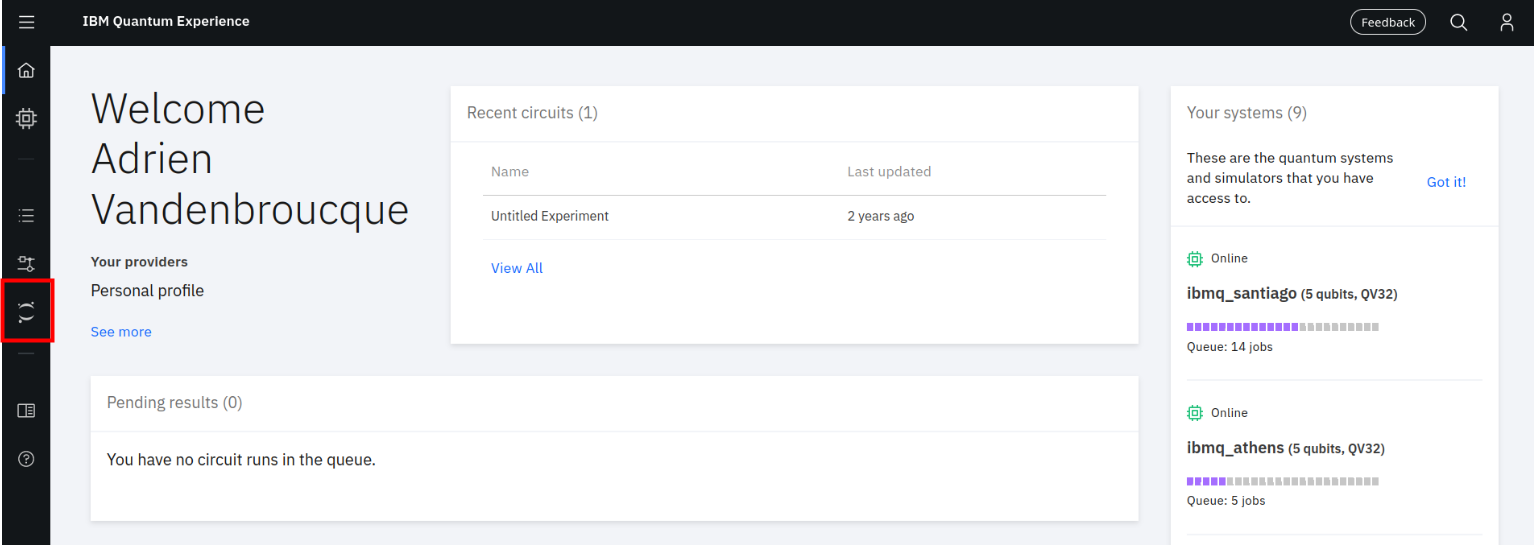Click the Last updated column header
Viewport: 1535px width, 547px height.
coord(889,172)
